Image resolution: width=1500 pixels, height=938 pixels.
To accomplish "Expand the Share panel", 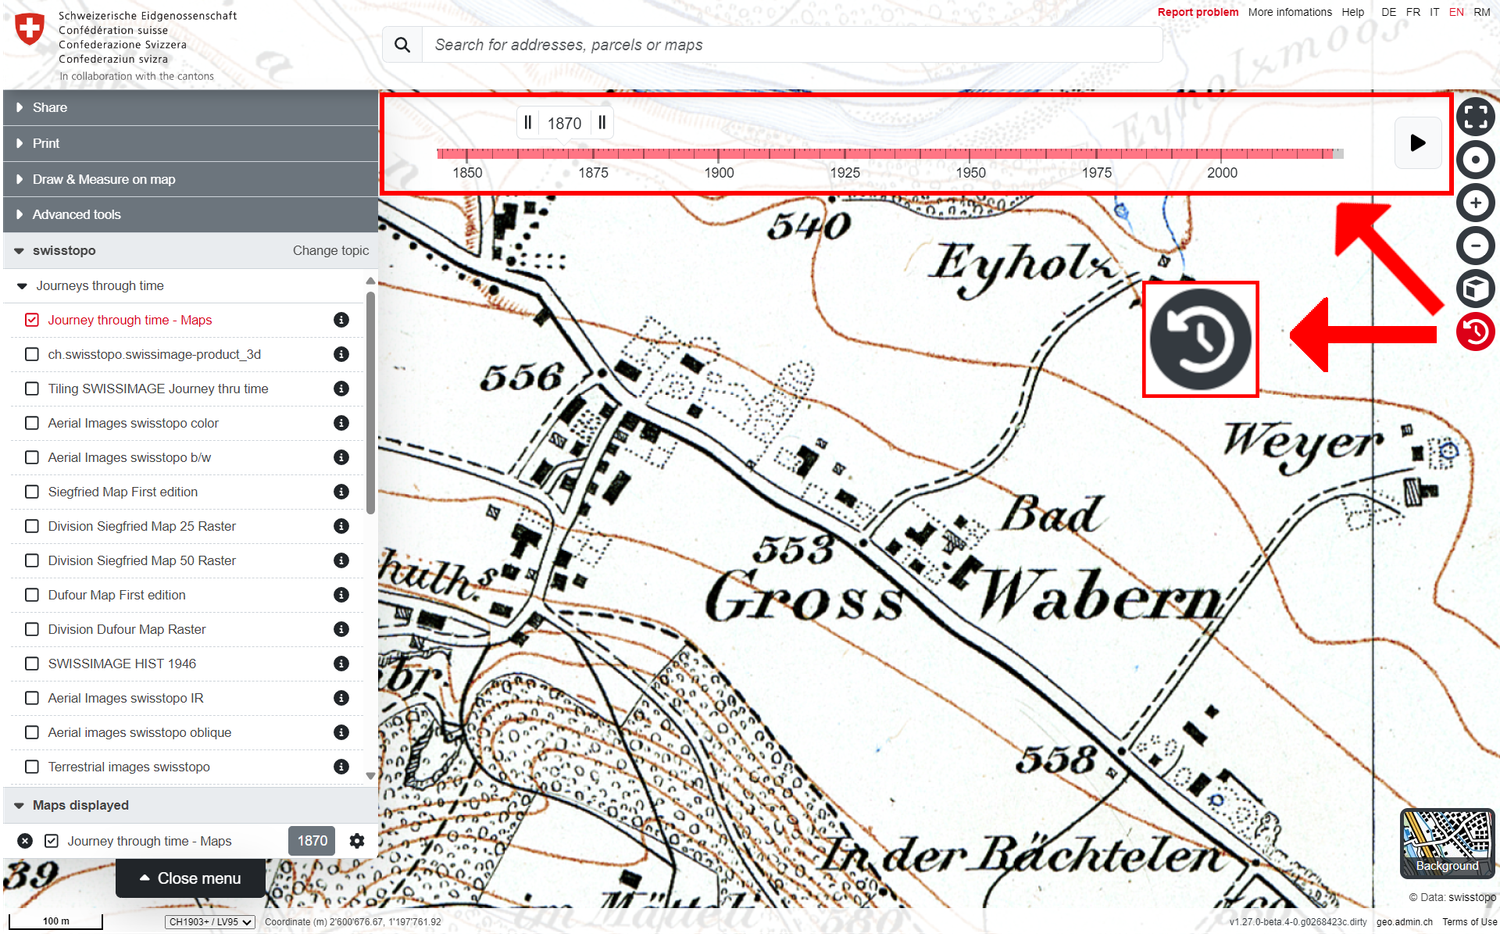I will (50, 108).
